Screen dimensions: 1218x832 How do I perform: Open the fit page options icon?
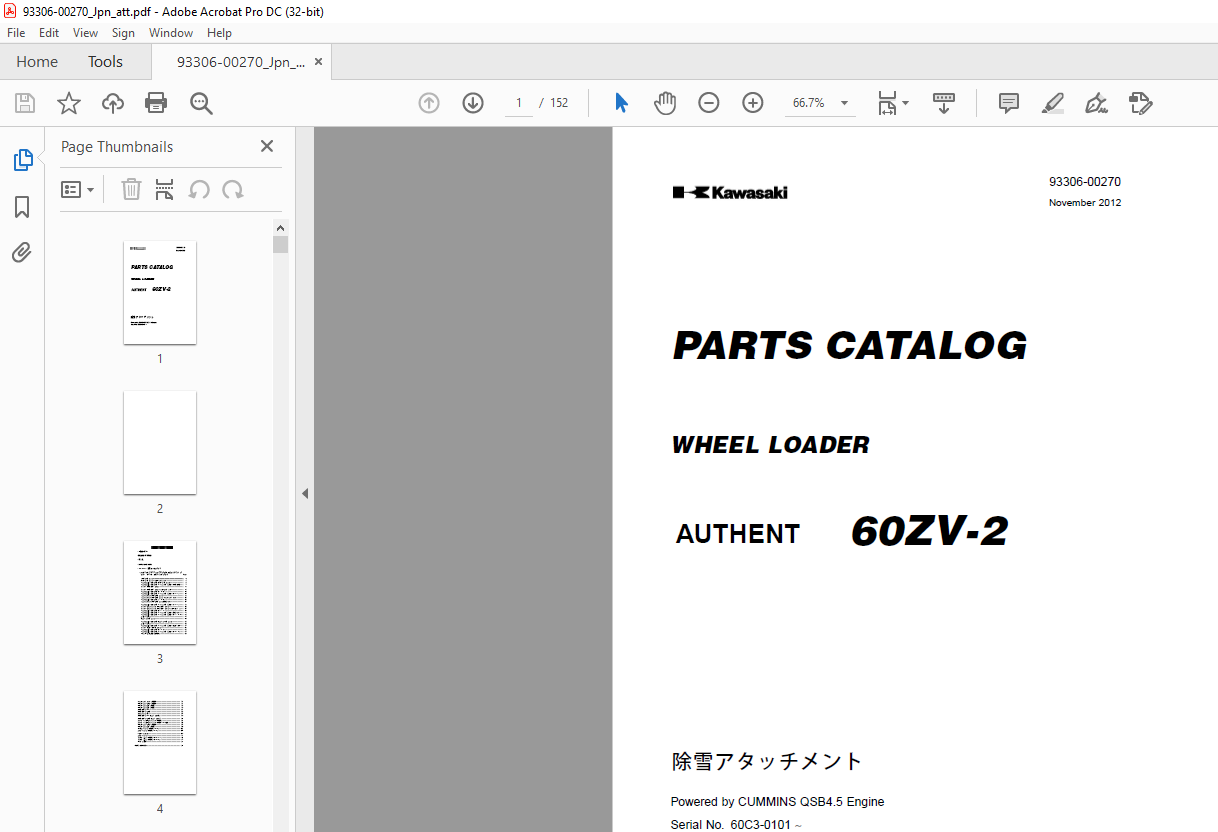point(887,103)
